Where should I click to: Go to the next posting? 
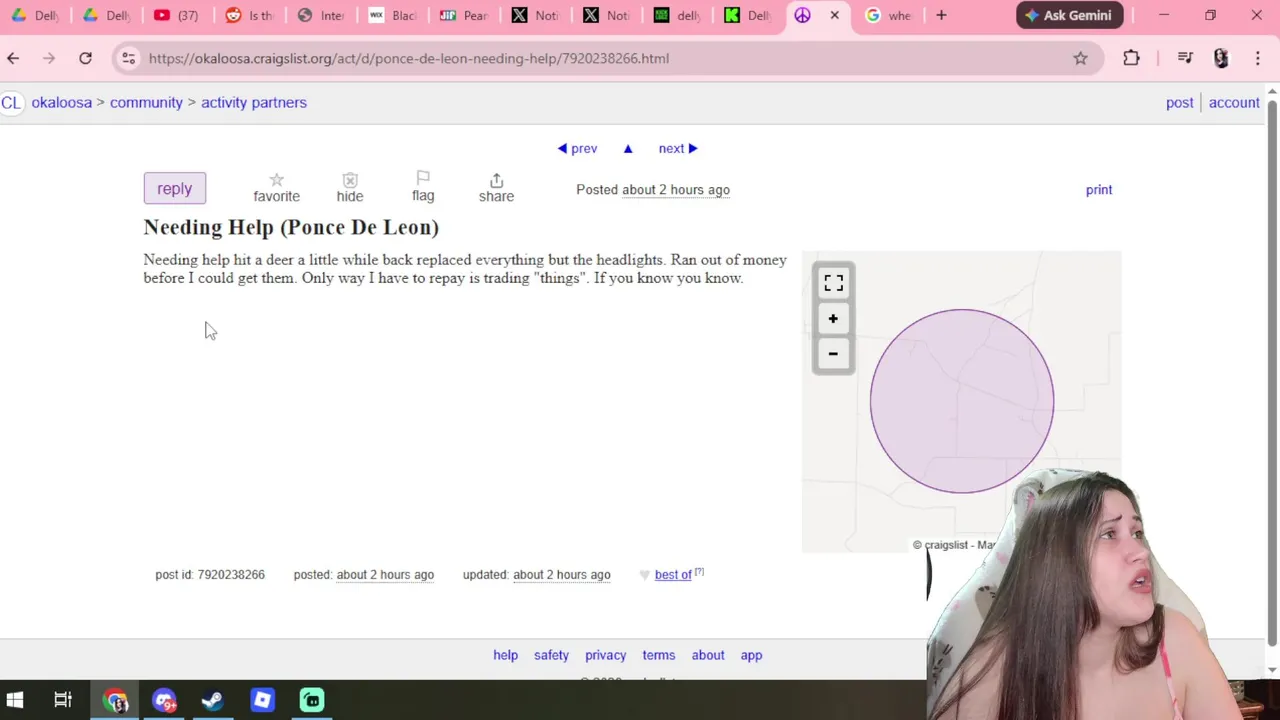(x=678, y=149)
